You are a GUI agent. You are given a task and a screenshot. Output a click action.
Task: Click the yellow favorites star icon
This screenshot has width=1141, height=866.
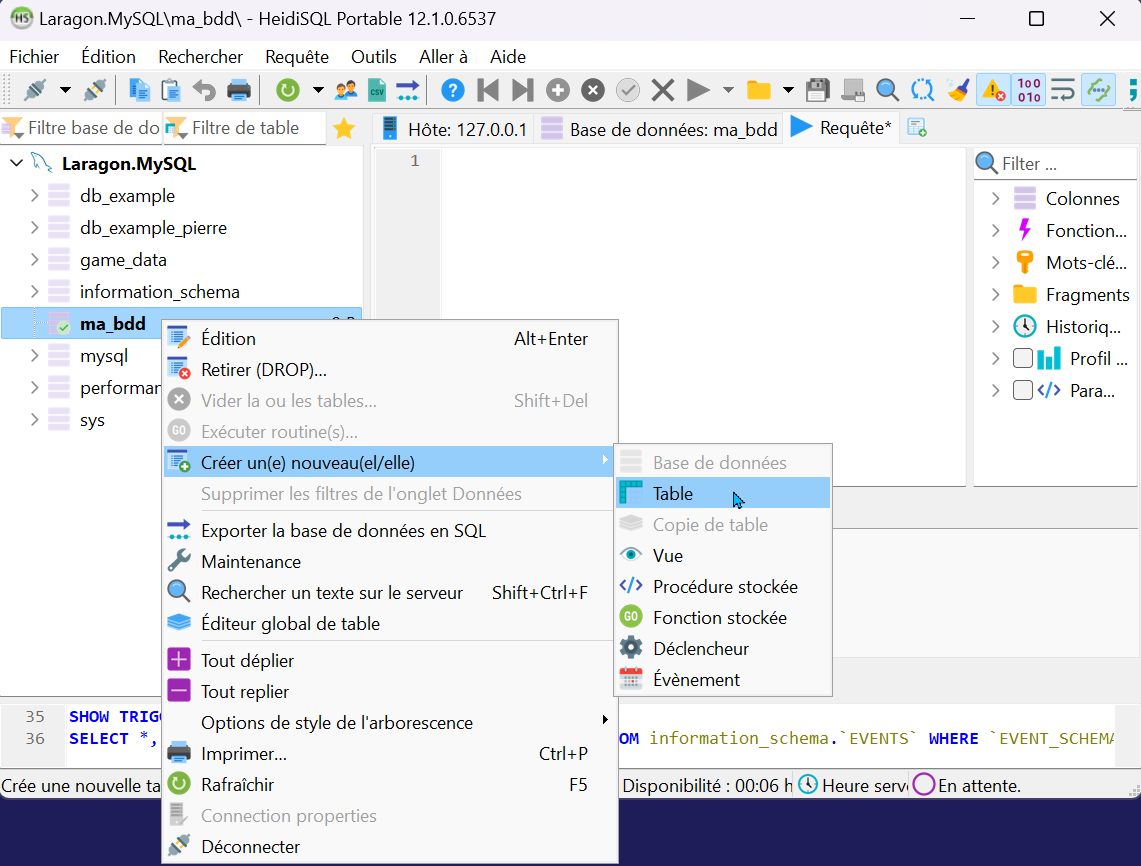(x=343, y=129)
